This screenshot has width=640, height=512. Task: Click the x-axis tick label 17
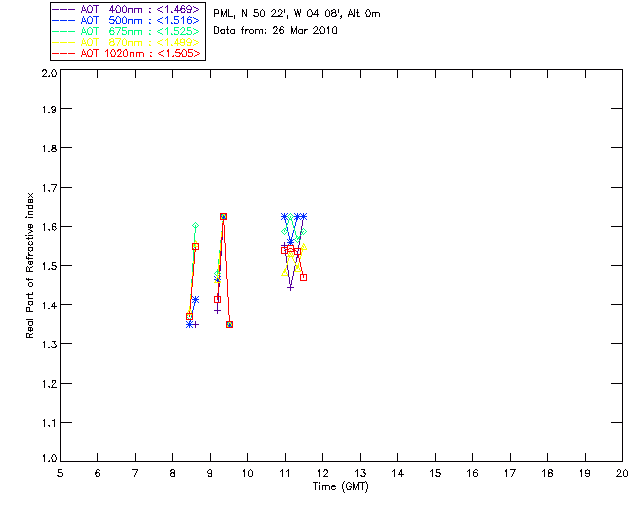coord(510,473)
